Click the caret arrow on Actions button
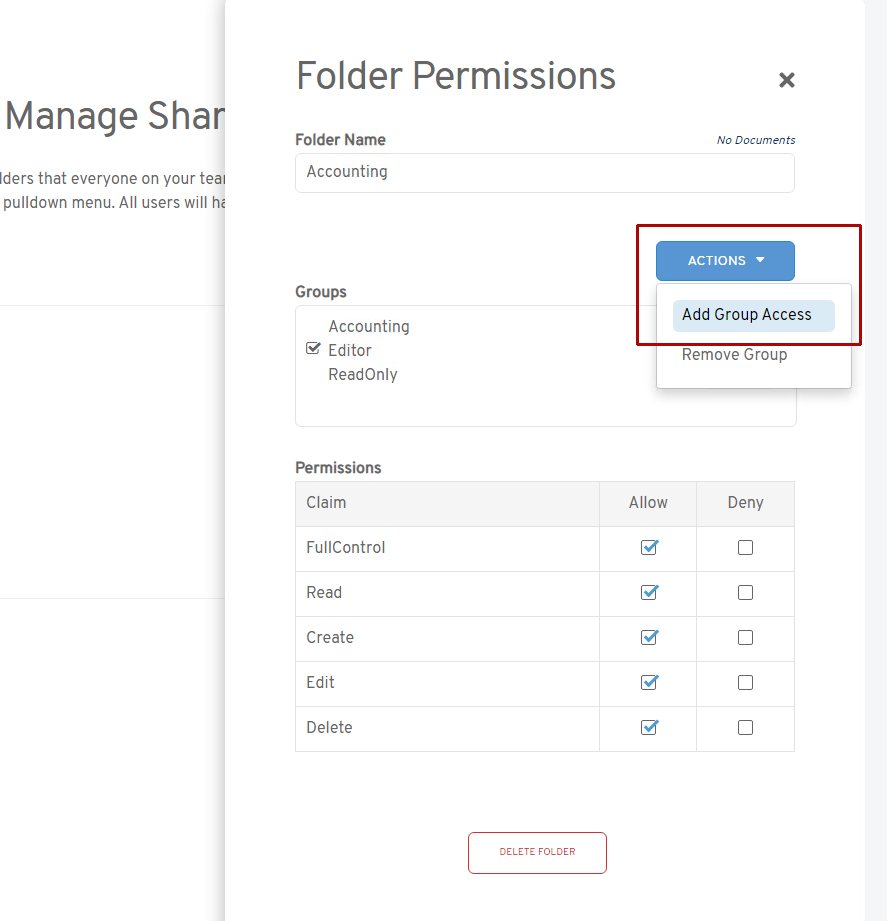This screenshot has width=887, height=921. (x=760, y=260)
